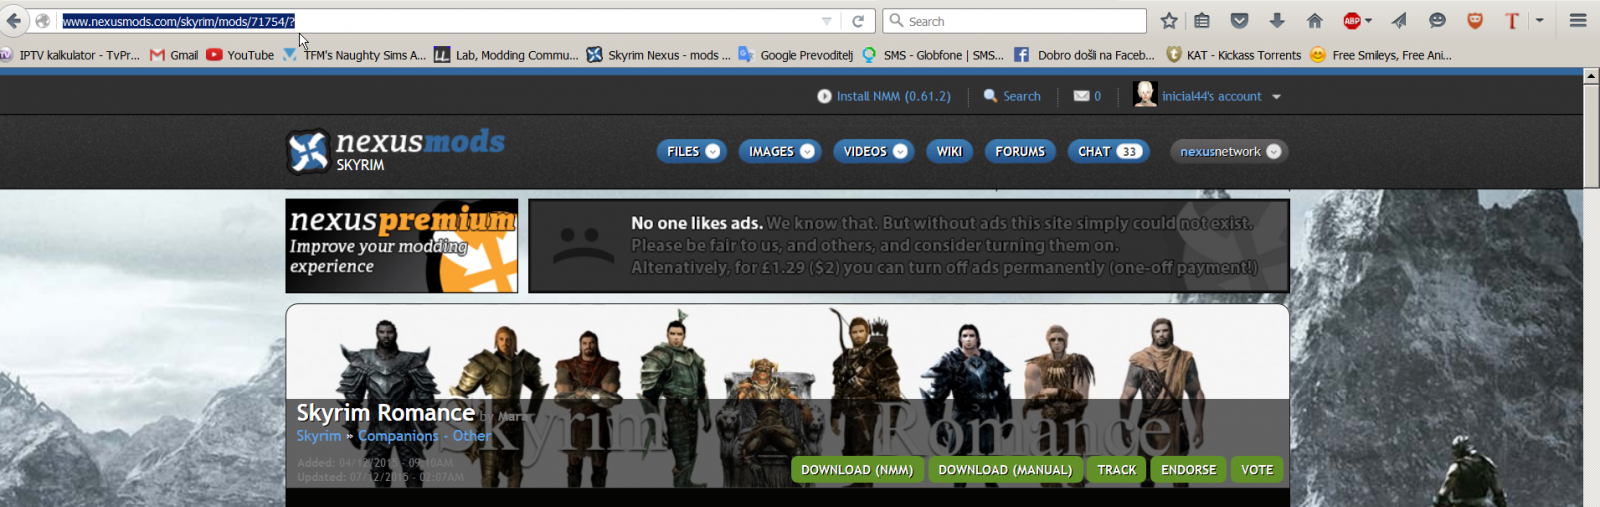This screenshot has height=507, width=1600.
Task: Expand the address bar history dropdown
Action: pos(826,21)
